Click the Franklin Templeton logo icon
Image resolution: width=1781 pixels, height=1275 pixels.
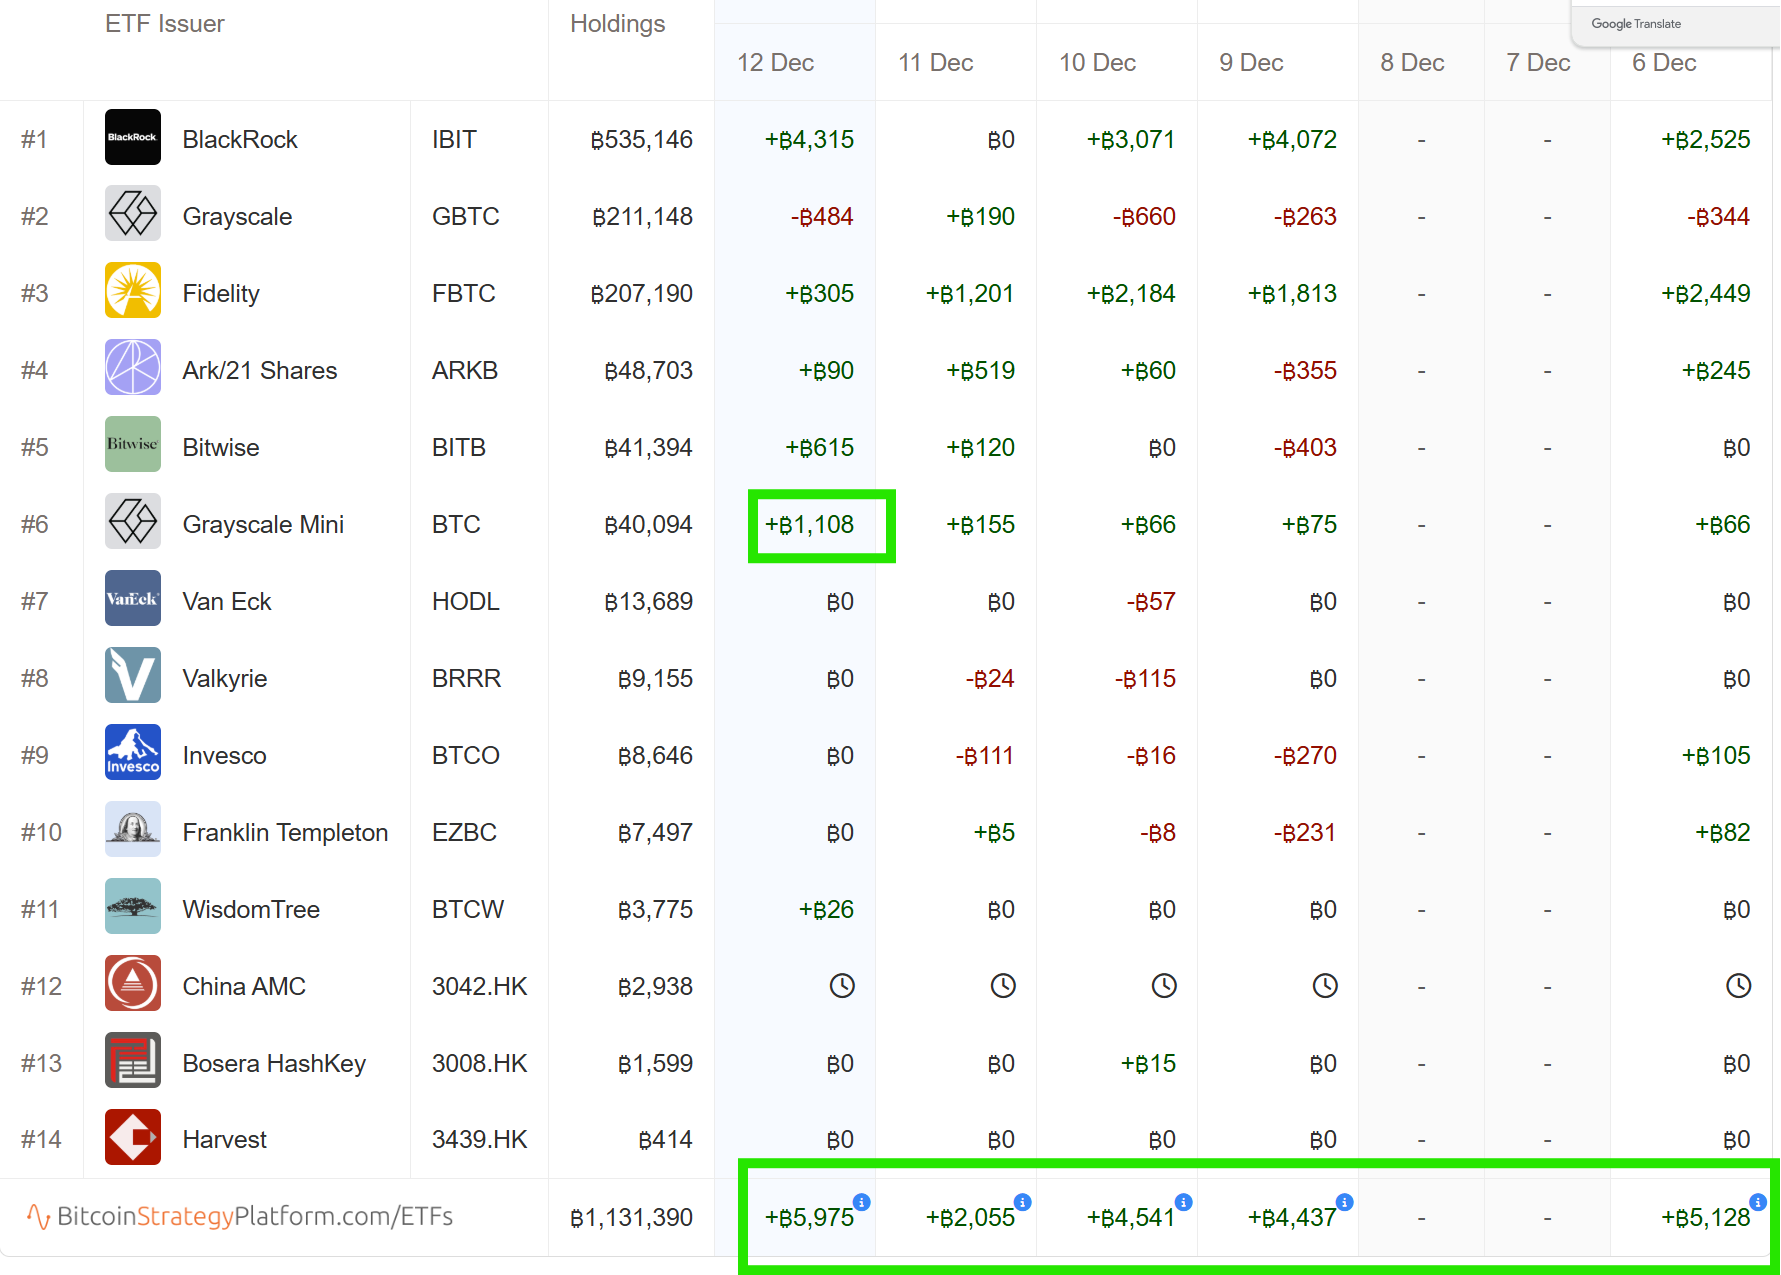point(133,829)
